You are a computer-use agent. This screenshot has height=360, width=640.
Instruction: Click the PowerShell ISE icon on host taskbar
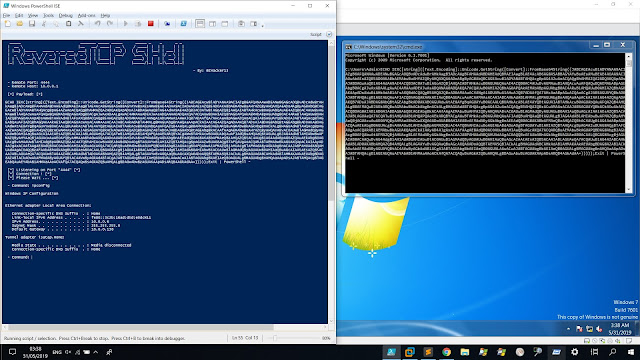click(391, 352)
